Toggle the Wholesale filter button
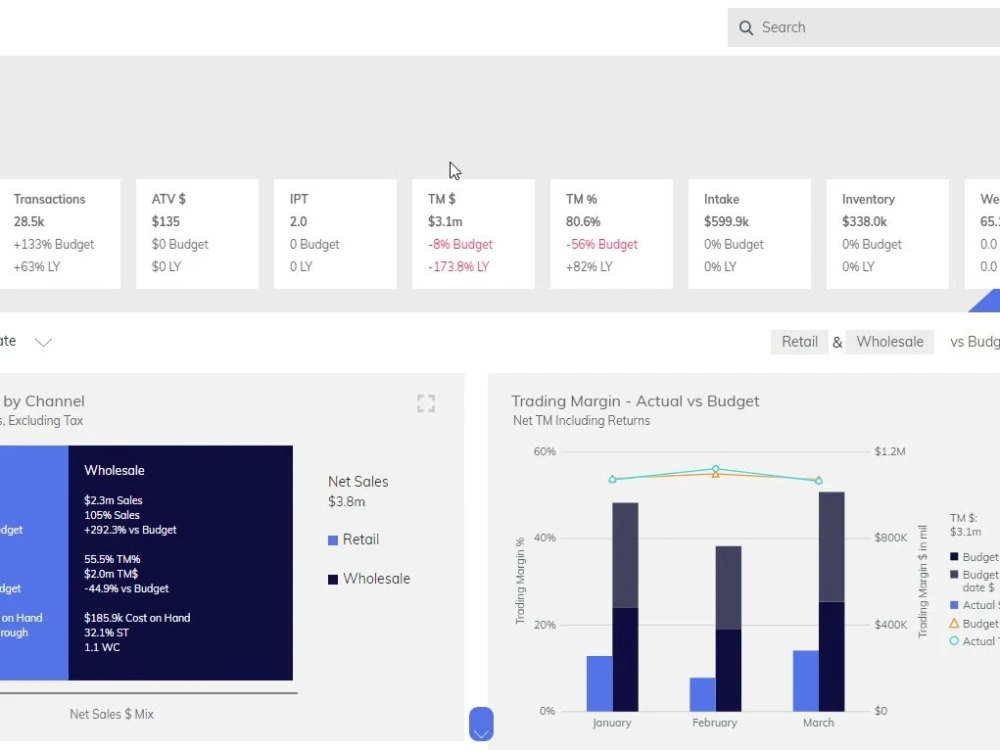Viewport: 1000px width, 750px height. click(890, 342)
